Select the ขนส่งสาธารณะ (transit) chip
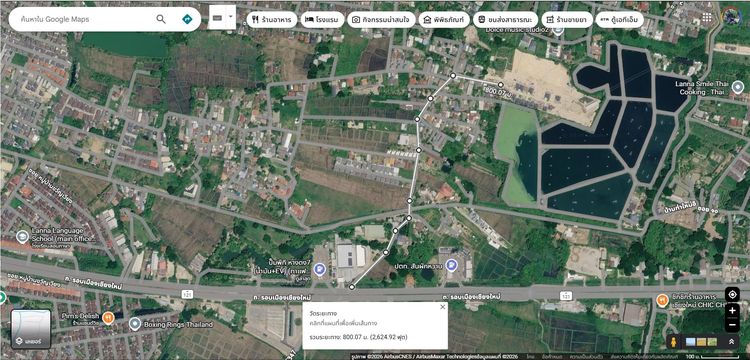This screenshot has width=750, height=360. [x=506, y=20]
